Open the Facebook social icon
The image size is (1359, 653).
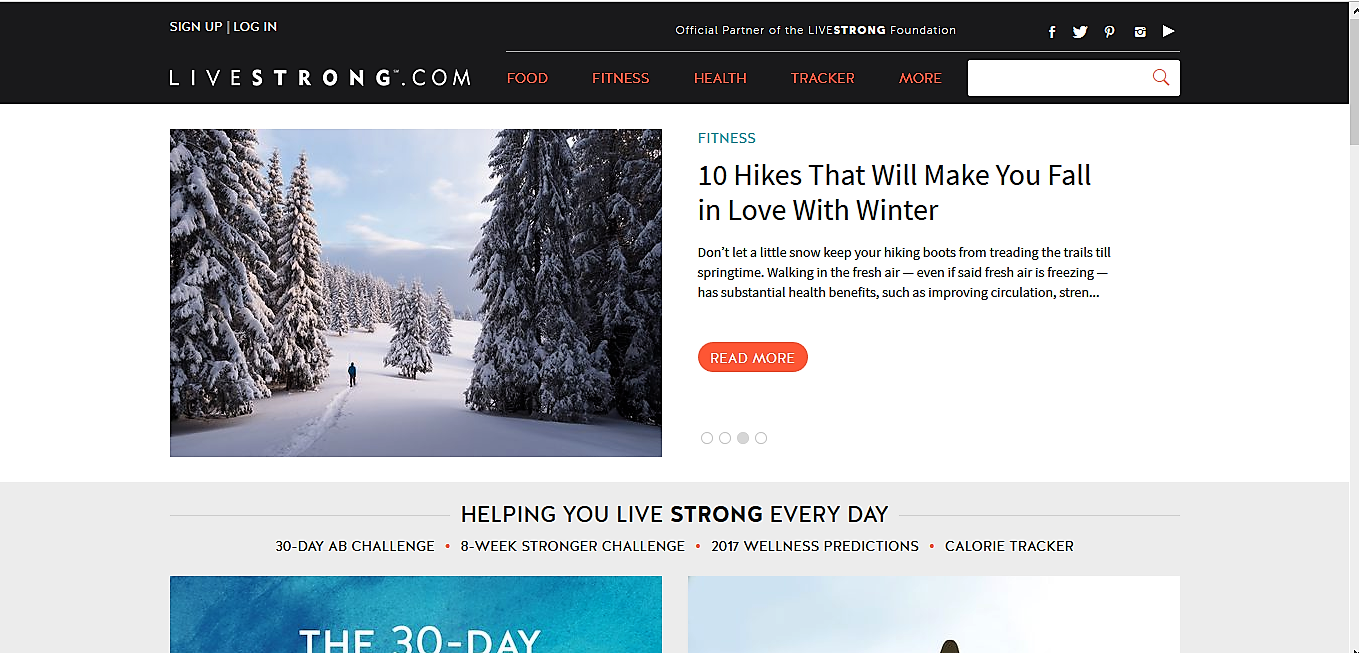point(1052,32)
